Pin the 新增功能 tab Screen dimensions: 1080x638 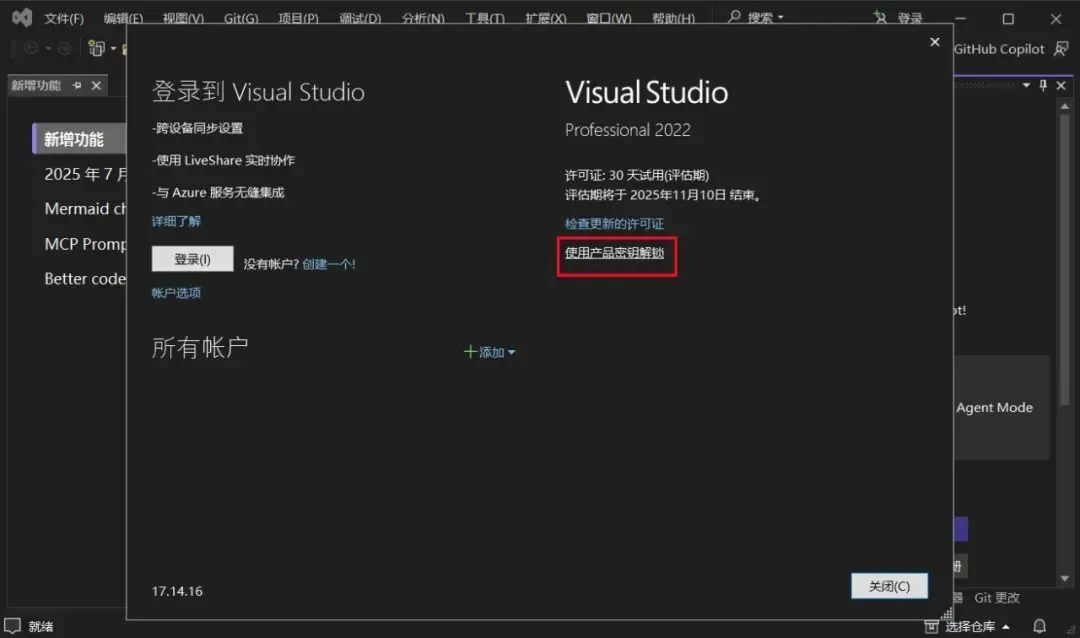coord(77,85)
